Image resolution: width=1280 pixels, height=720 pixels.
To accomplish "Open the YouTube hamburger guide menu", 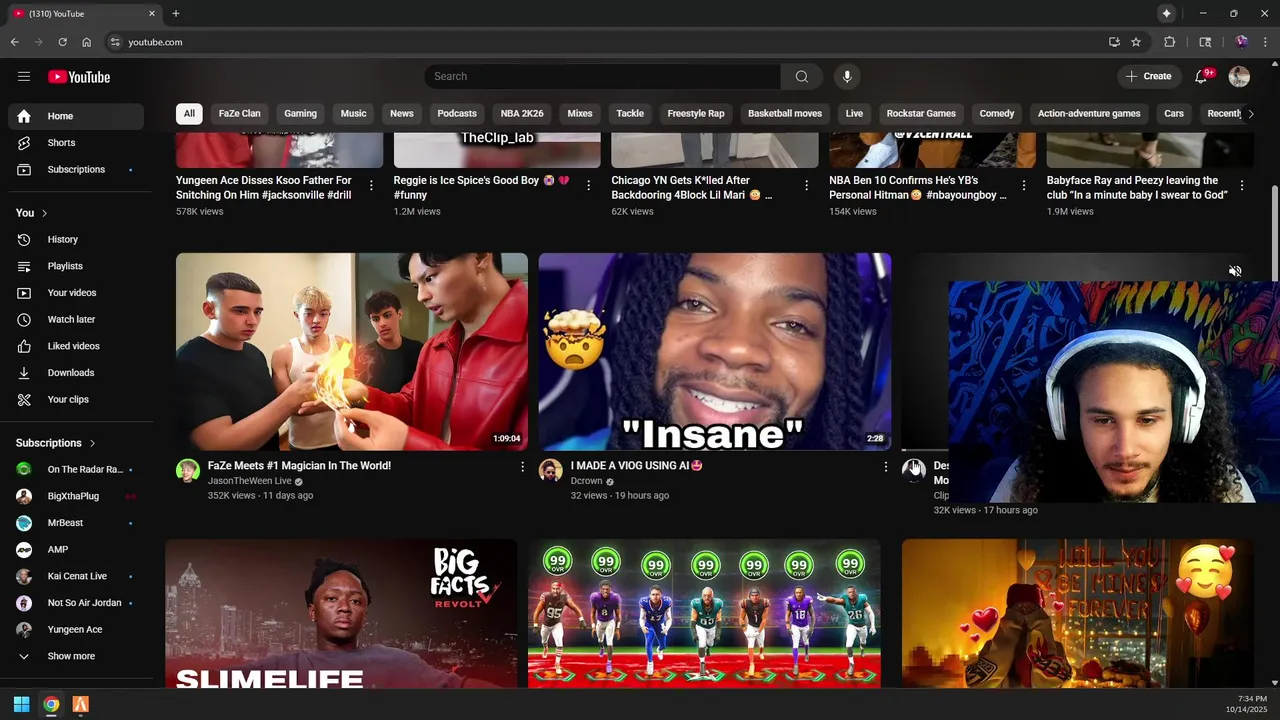I will pyautogui.click(x=24, y=77).
